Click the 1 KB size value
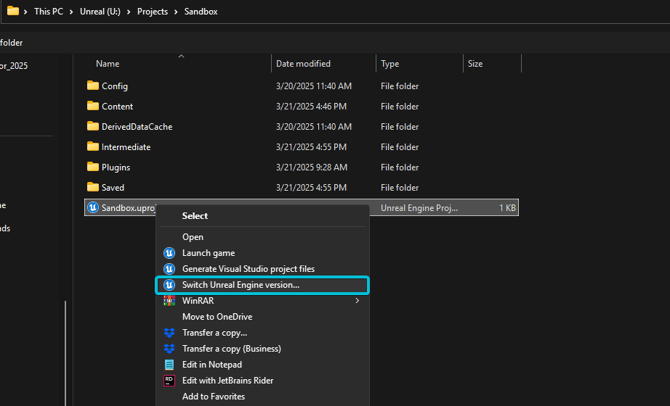The image size is (670, 406). (508, 208)
